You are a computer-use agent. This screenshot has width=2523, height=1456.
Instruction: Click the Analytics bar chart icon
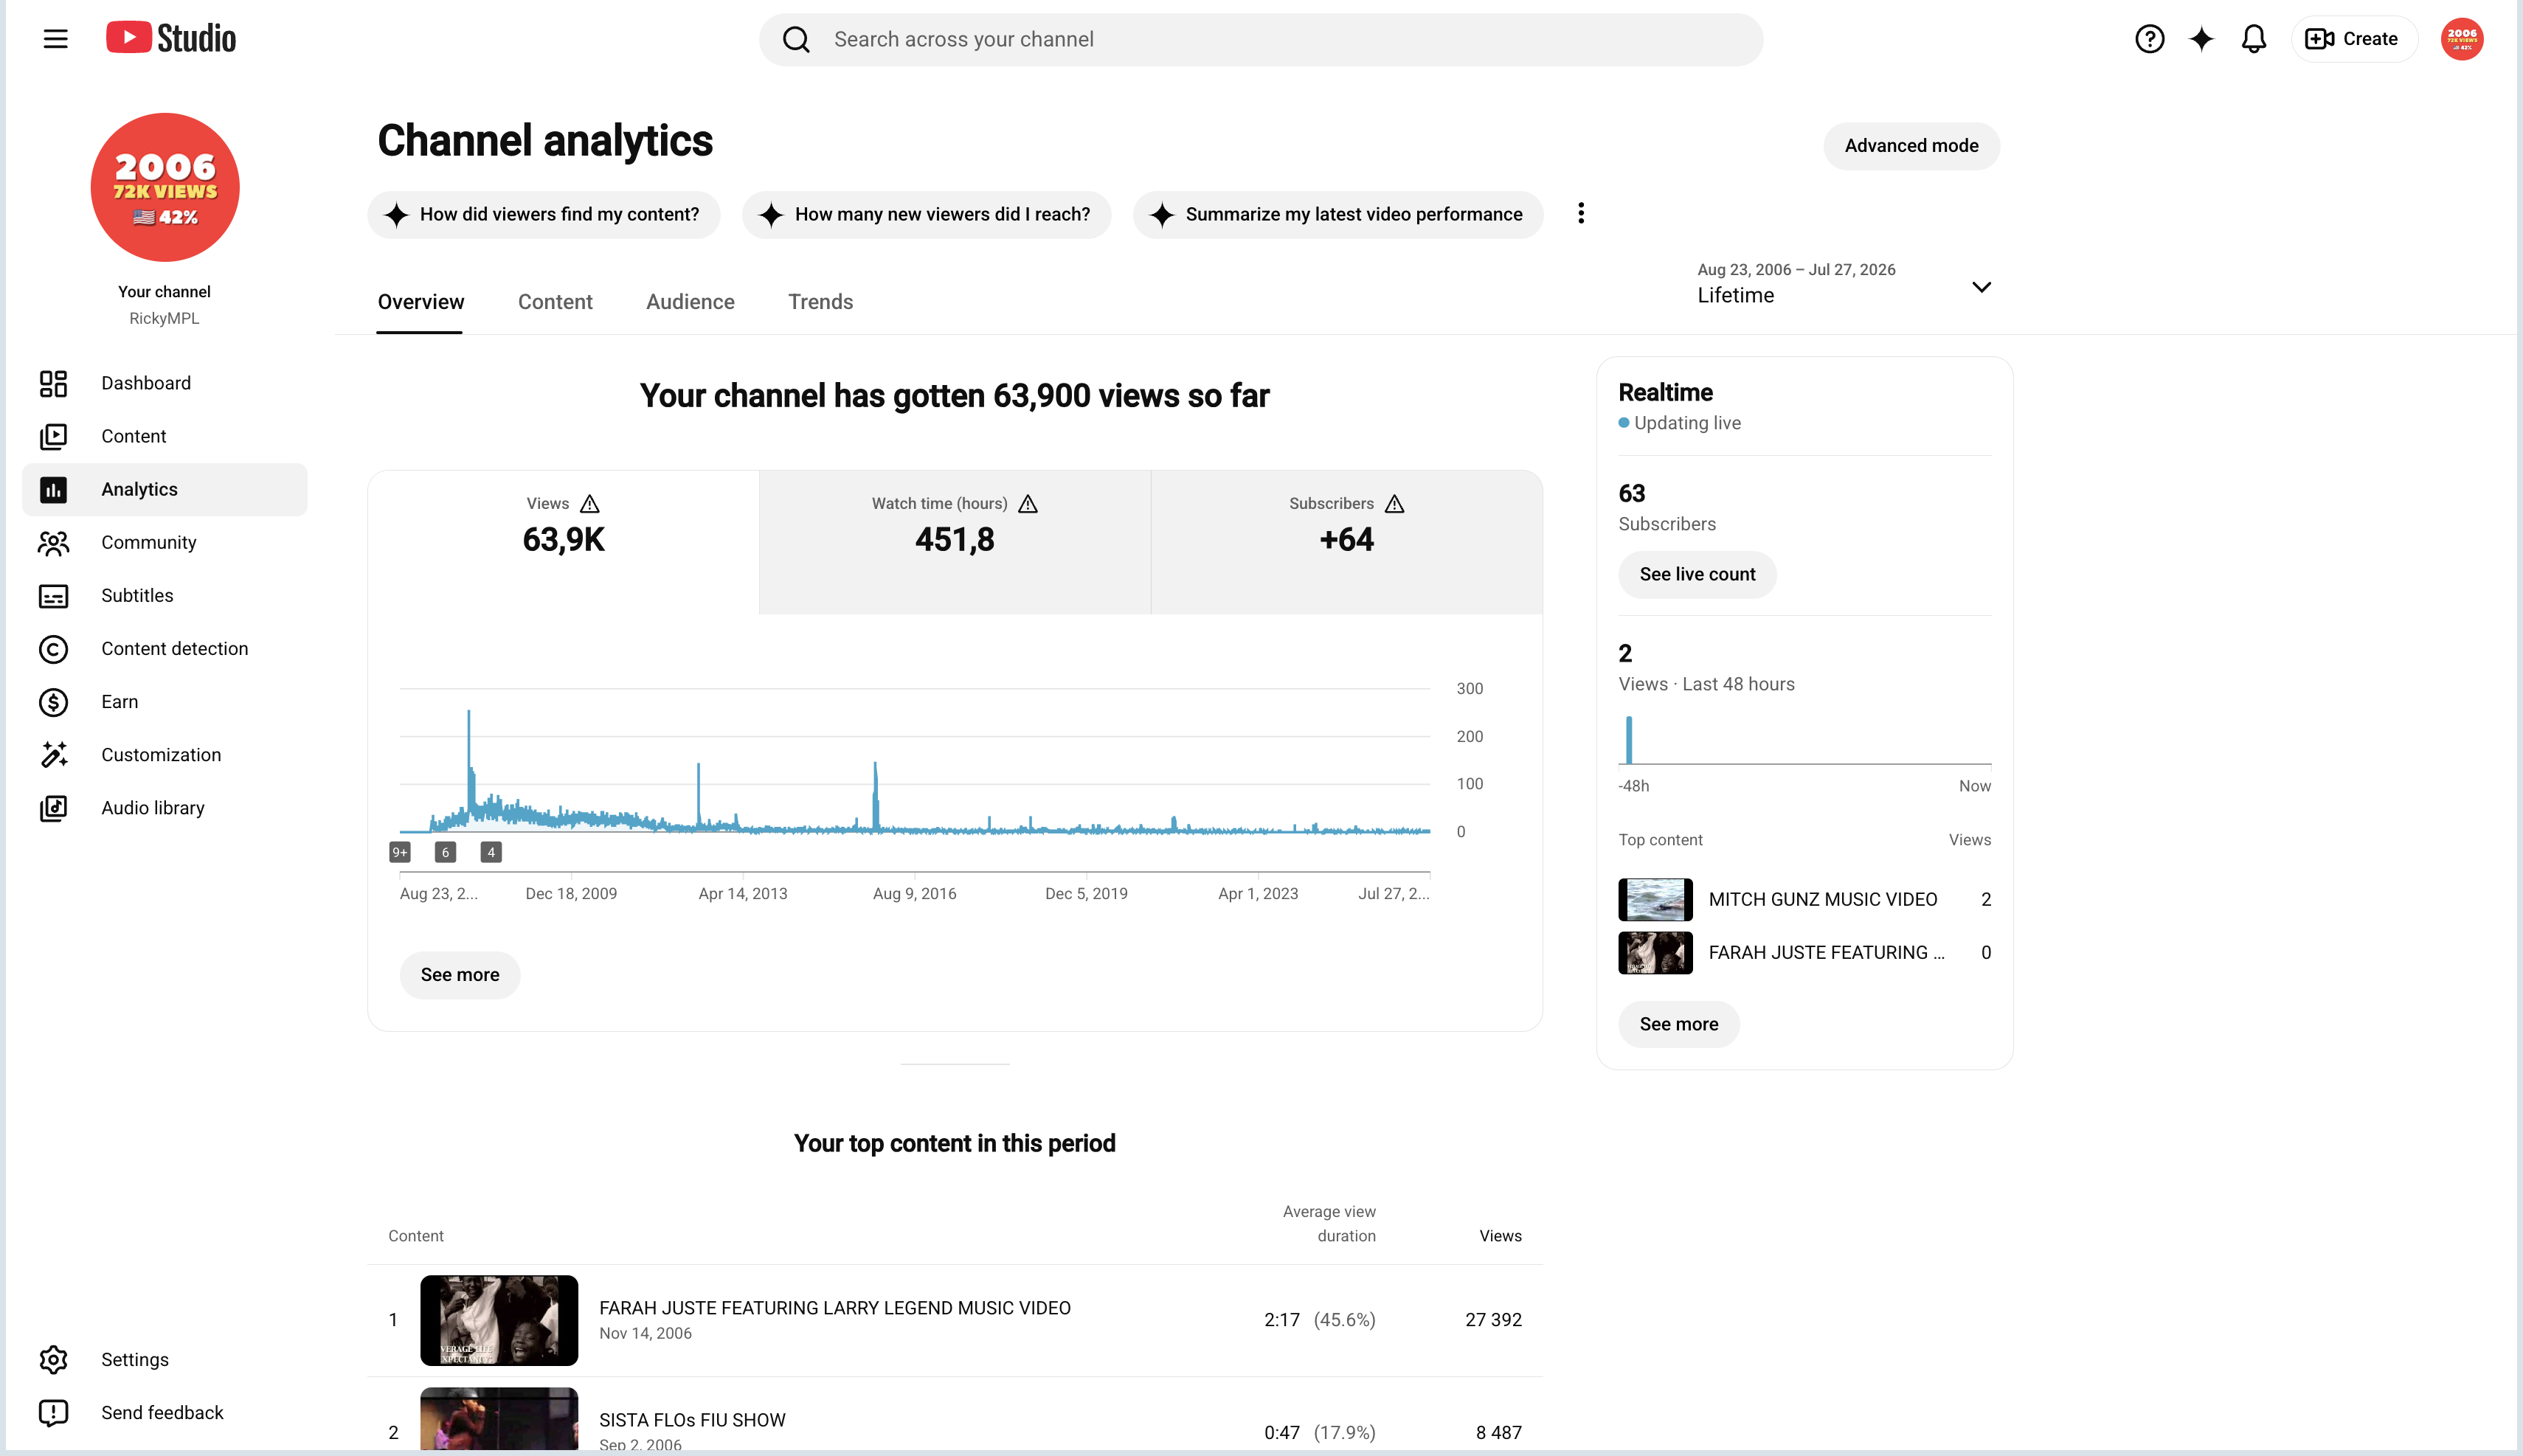(x=53, y=489)
